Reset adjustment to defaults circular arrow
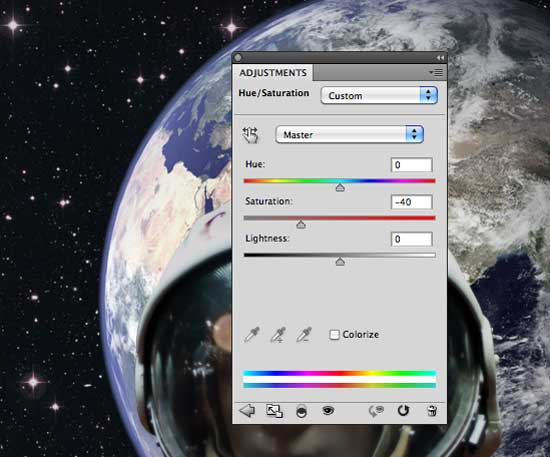Image resolution: width=550 pixels, height=457 pixels. pos(404,410)
